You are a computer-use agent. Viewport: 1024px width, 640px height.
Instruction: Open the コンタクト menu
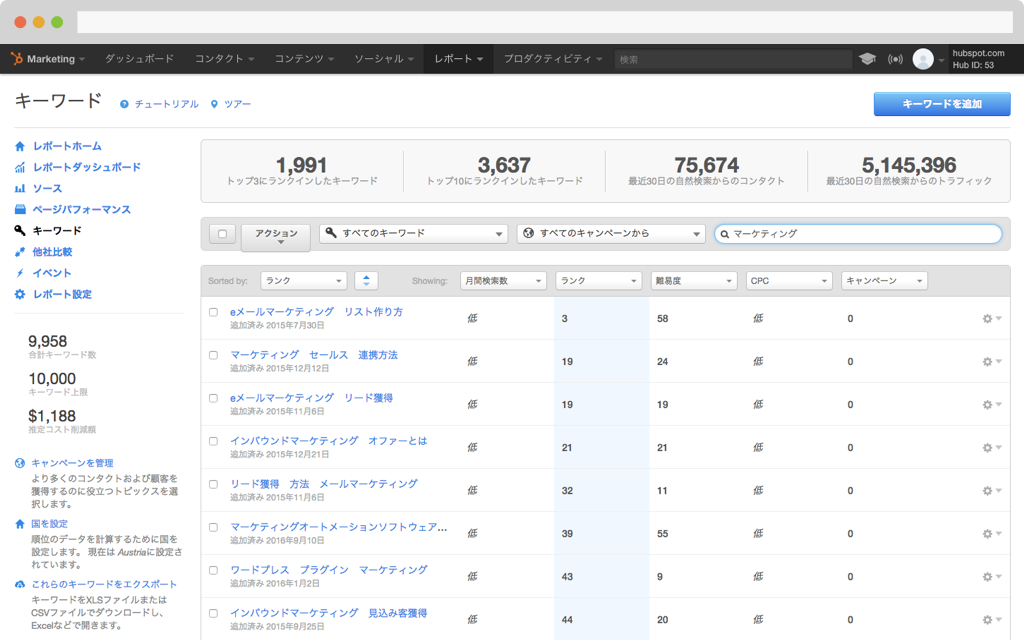click(225, 59)
